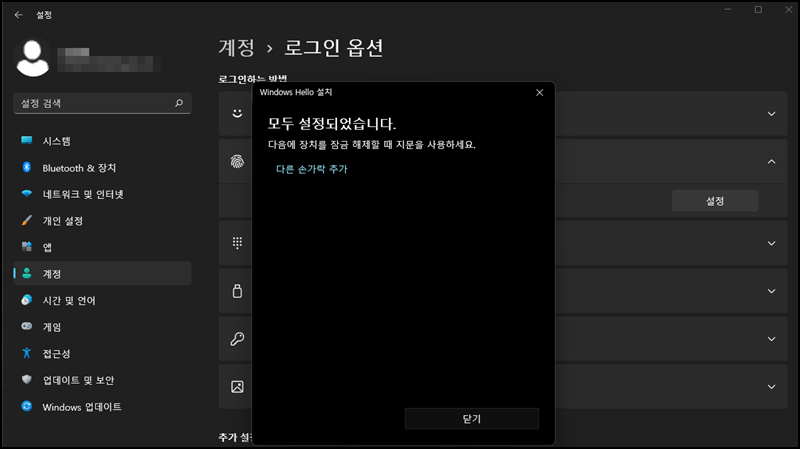Click the fingerprint recognition icon
The height and width of the screenshot is (449, 800).
(237, 162)
